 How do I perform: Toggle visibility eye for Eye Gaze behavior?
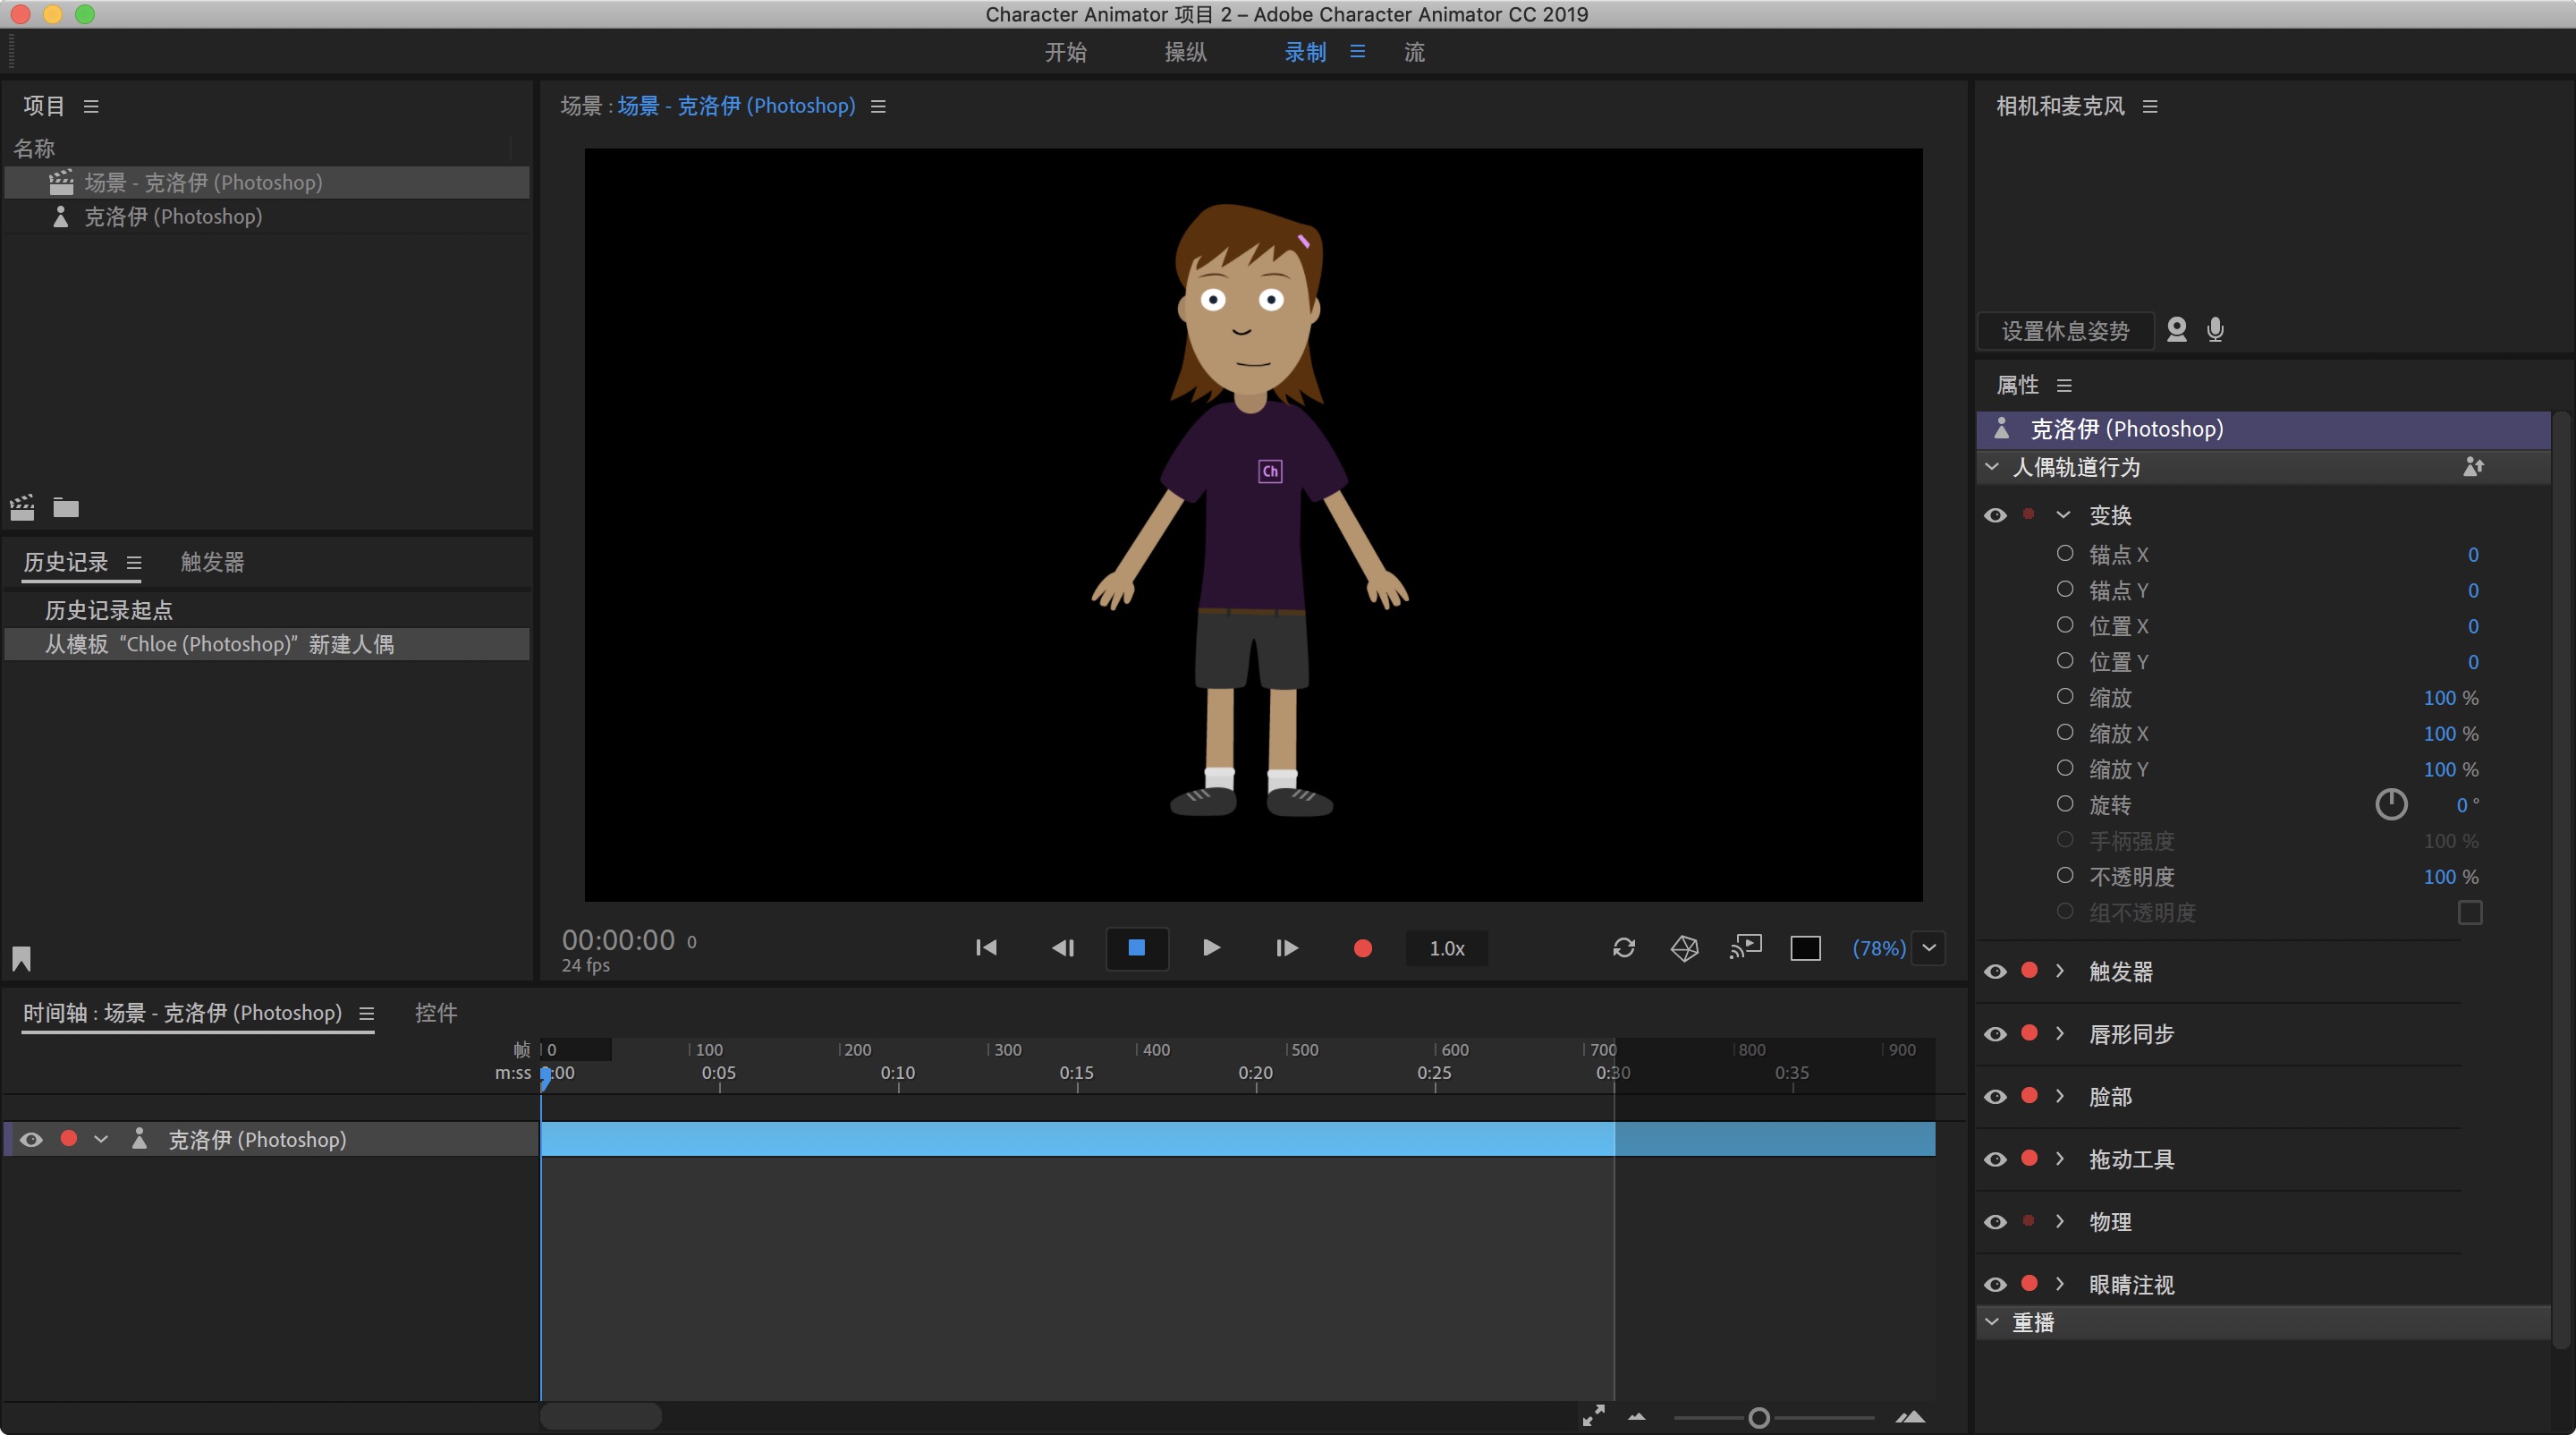[1995, 1285]
